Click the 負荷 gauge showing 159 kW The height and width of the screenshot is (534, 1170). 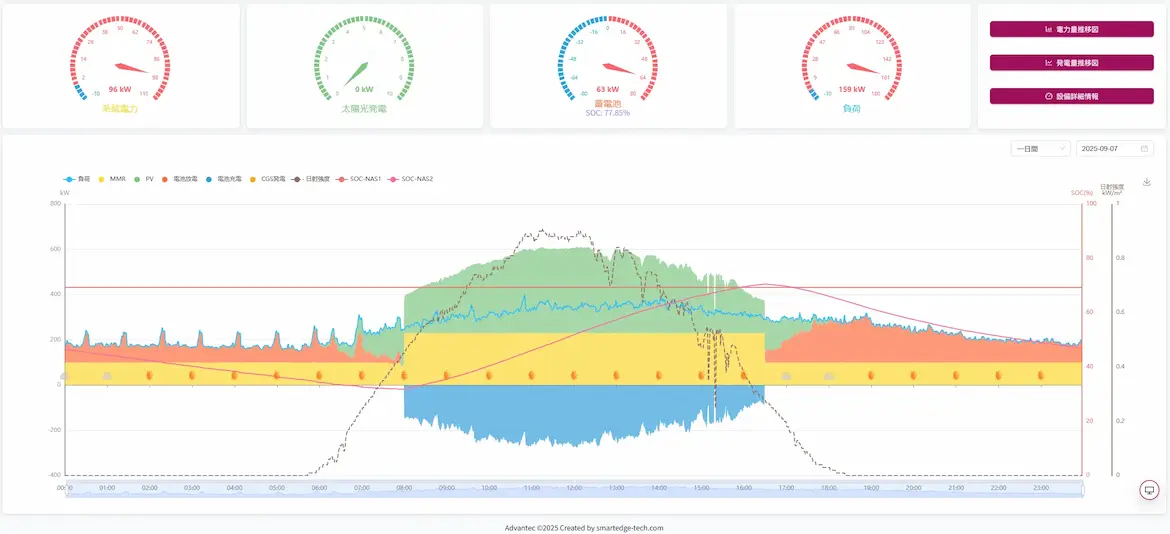pos(852,63)
